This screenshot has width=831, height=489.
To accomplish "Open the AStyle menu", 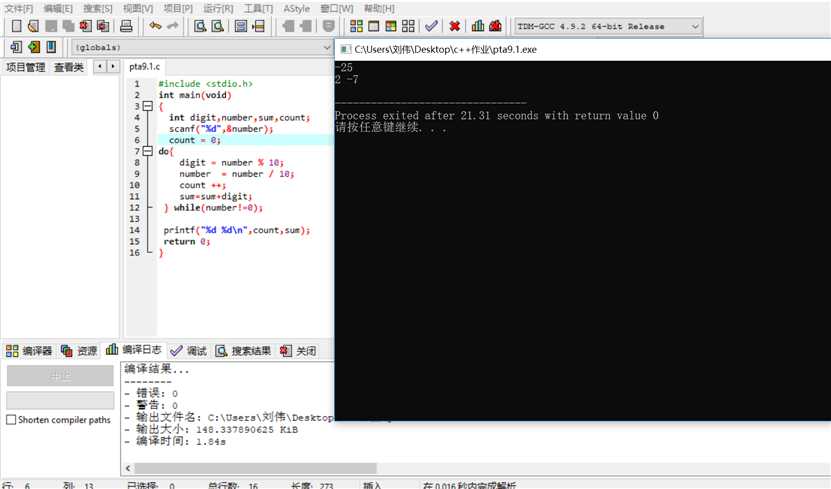I will point(296,8).
